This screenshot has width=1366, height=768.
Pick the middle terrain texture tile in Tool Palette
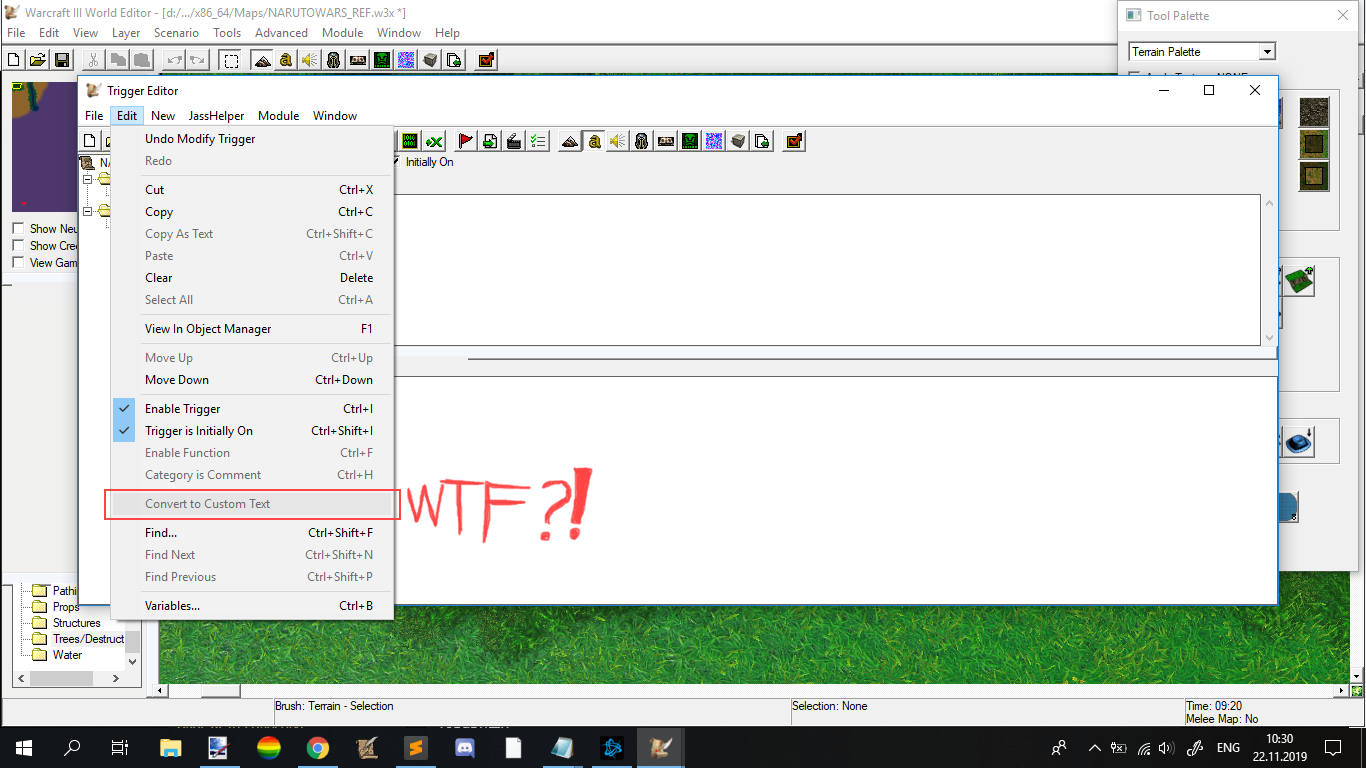click(x=1314, y=144)
